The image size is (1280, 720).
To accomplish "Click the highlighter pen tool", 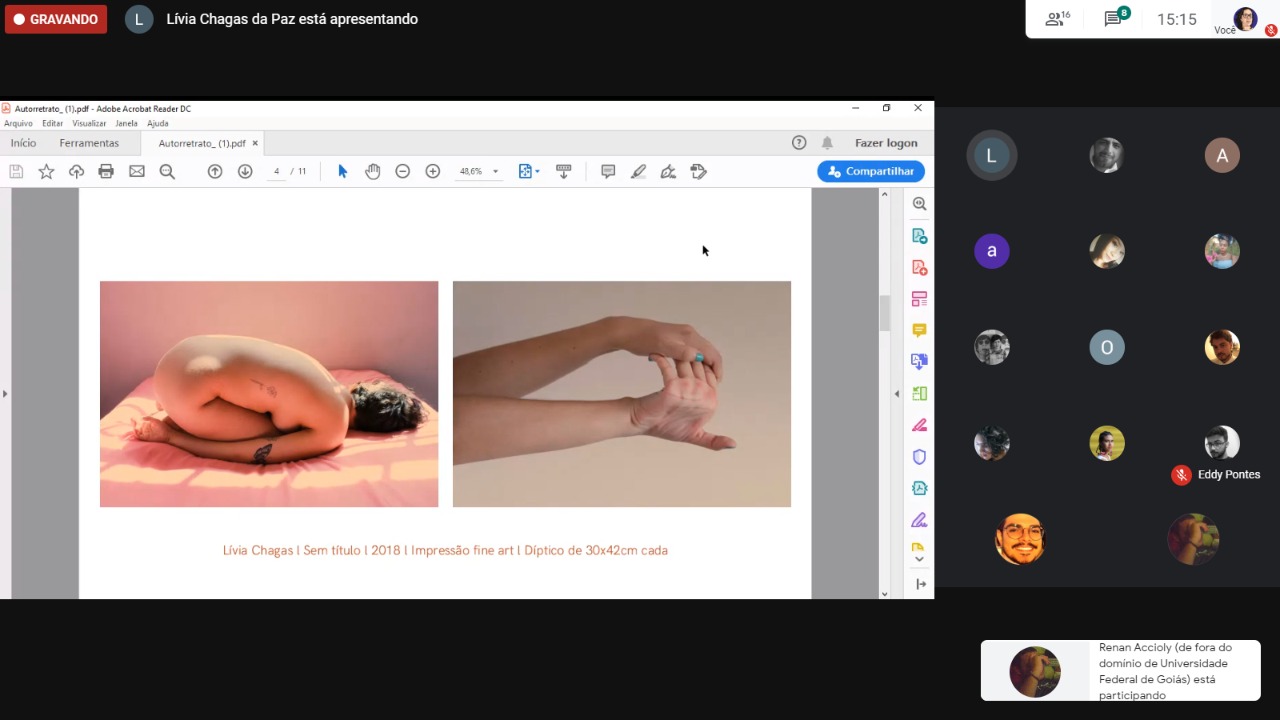I will click(638, 171).
